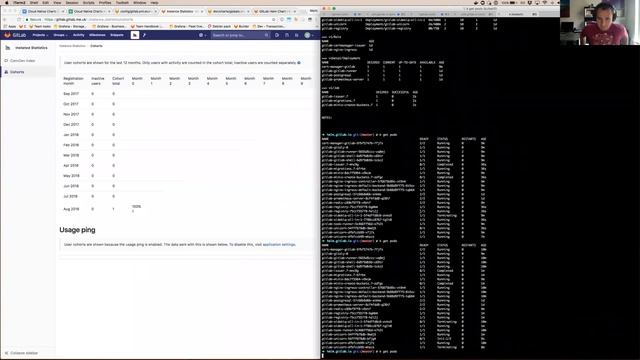Close the GitLab Helm Chart browser tab
640x360 pixels.
[295, 11]
